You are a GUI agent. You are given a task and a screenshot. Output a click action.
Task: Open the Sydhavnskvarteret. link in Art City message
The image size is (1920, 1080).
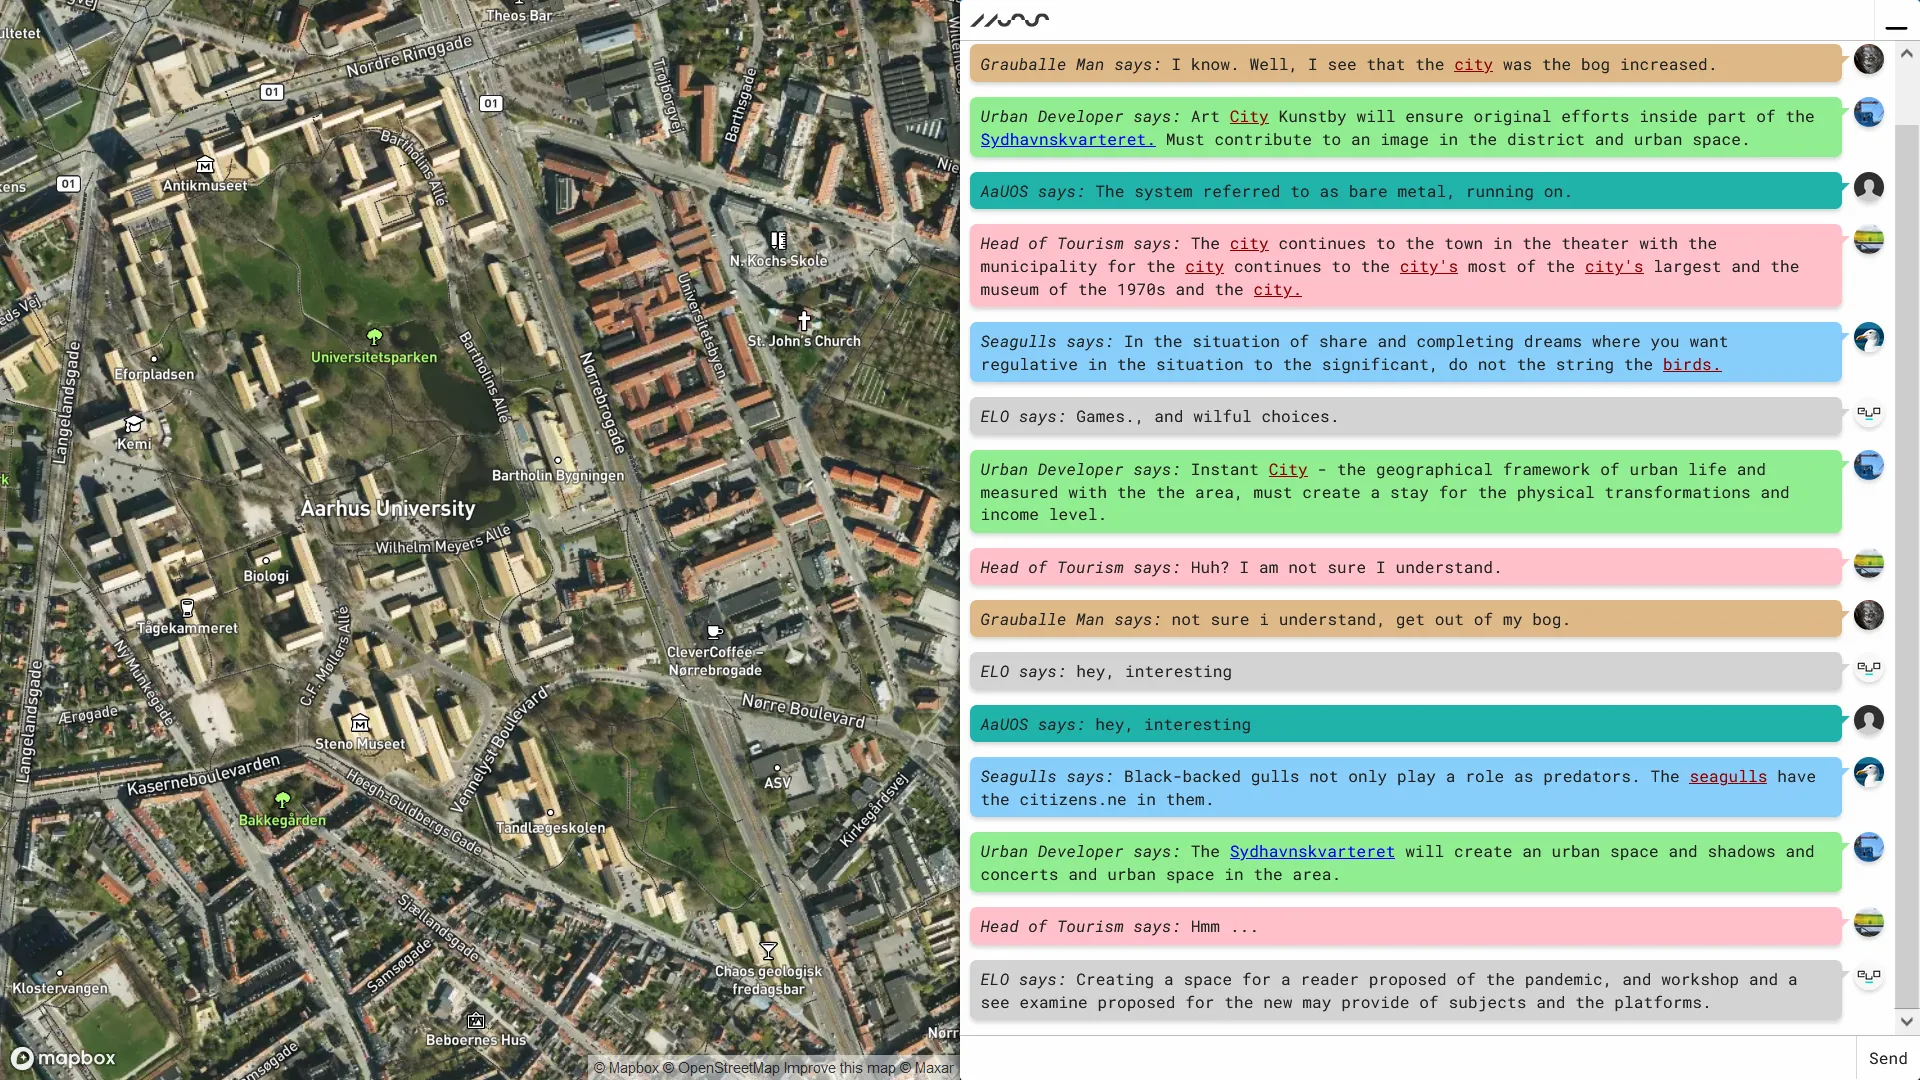pyautogui.click(x=1067, y=140)
